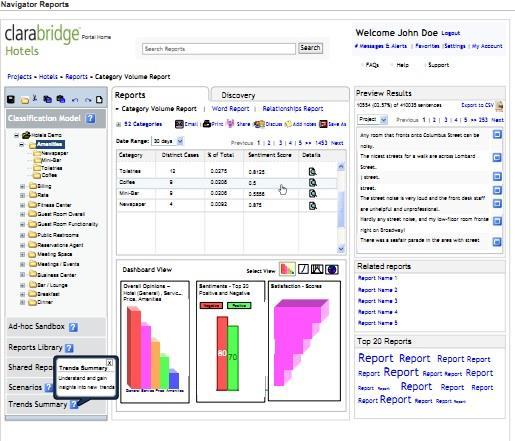Click the Discuss report icon

coord(259,124)
